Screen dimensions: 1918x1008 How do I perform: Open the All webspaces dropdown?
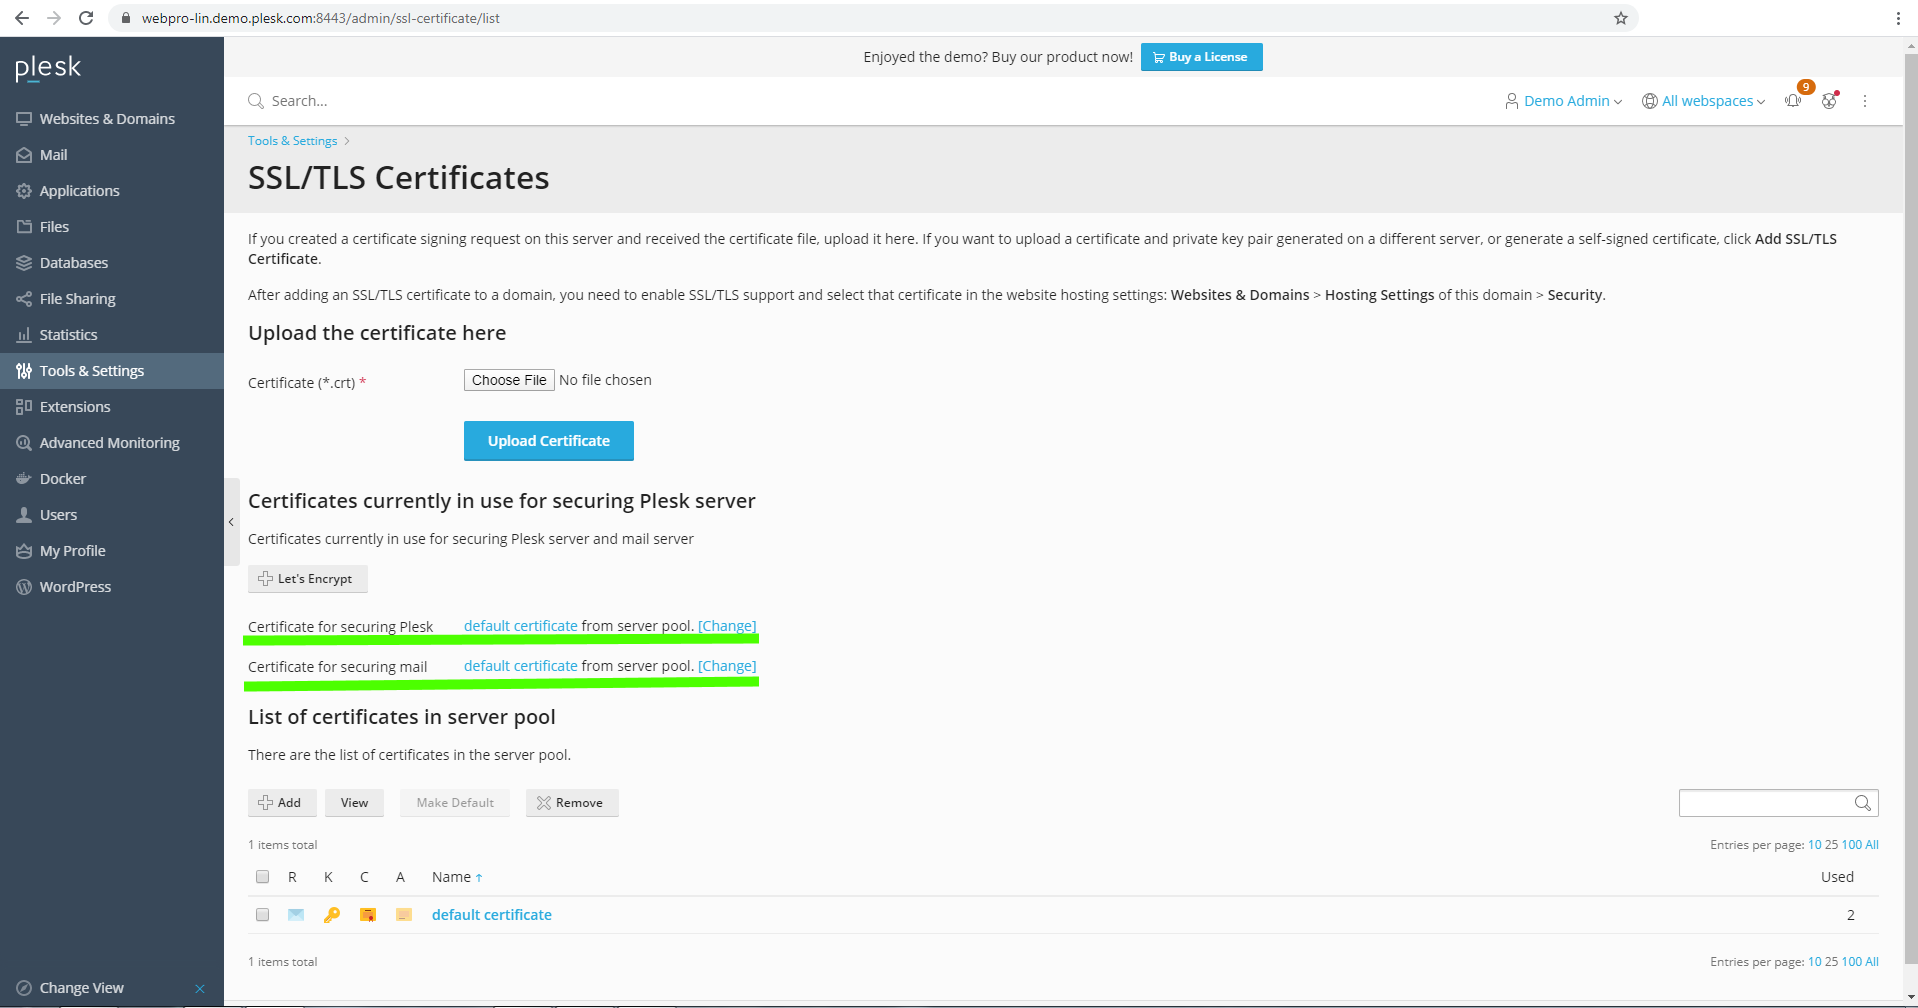1704,101
